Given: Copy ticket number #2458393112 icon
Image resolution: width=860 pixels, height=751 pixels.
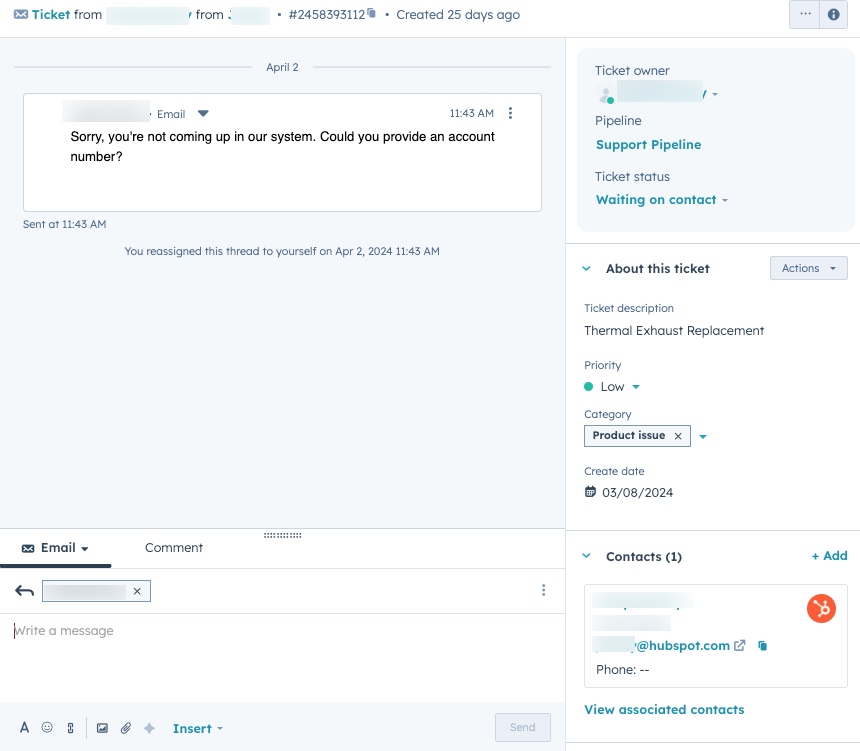Looking at the screenshot, I should tap(372, 13).
